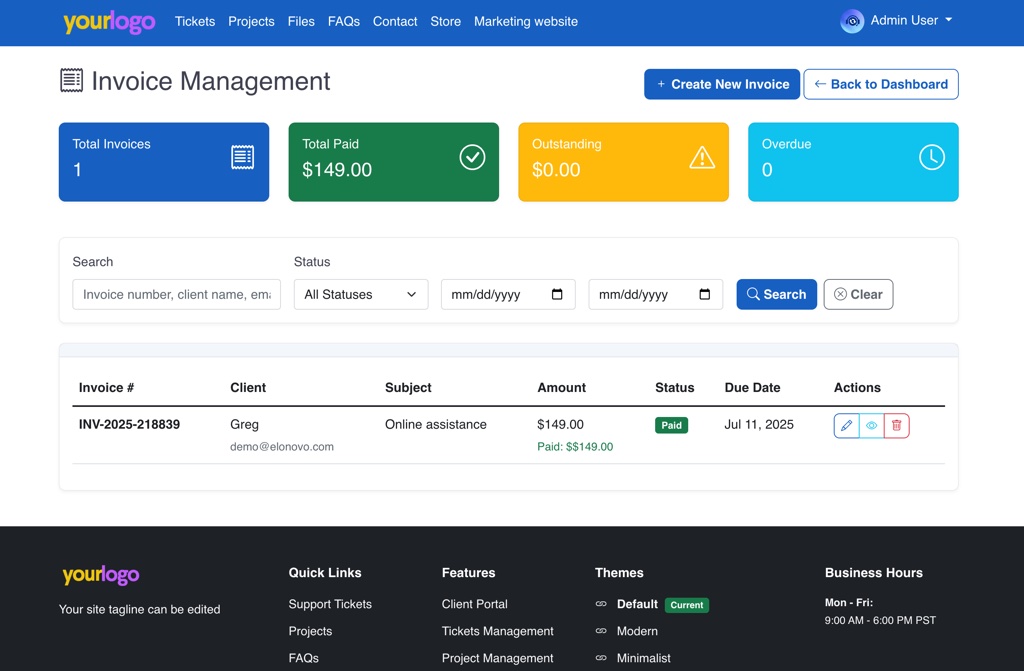Click the warning triangle on Outstanding card
Image resolution: width=1024 pixels, height=671 pixels.
[x=702, y=157]
